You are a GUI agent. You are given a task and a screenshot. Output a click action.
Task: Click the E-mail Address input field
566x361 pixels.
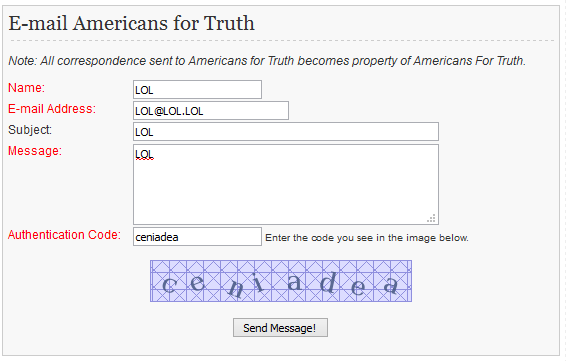pos(211,110)
